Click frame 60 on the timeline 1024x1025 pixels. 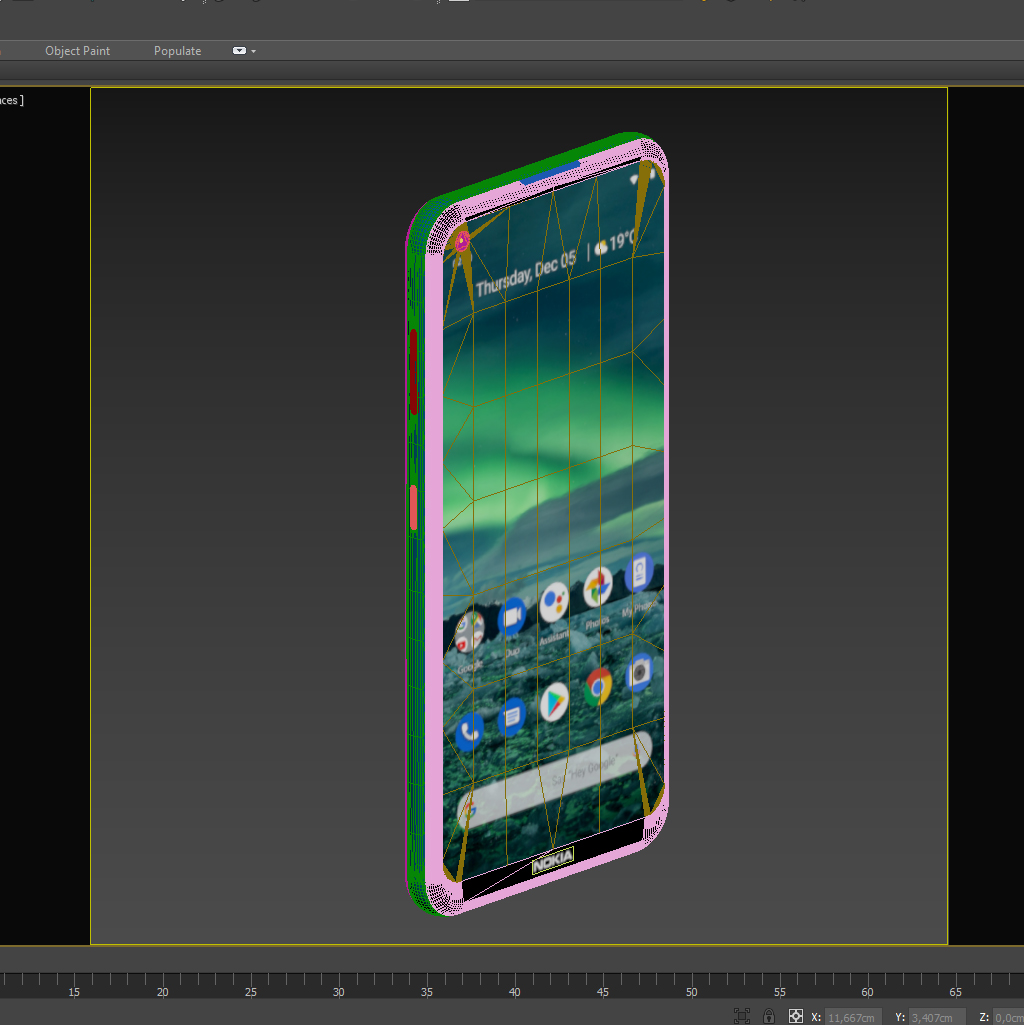tap(867, 991)
